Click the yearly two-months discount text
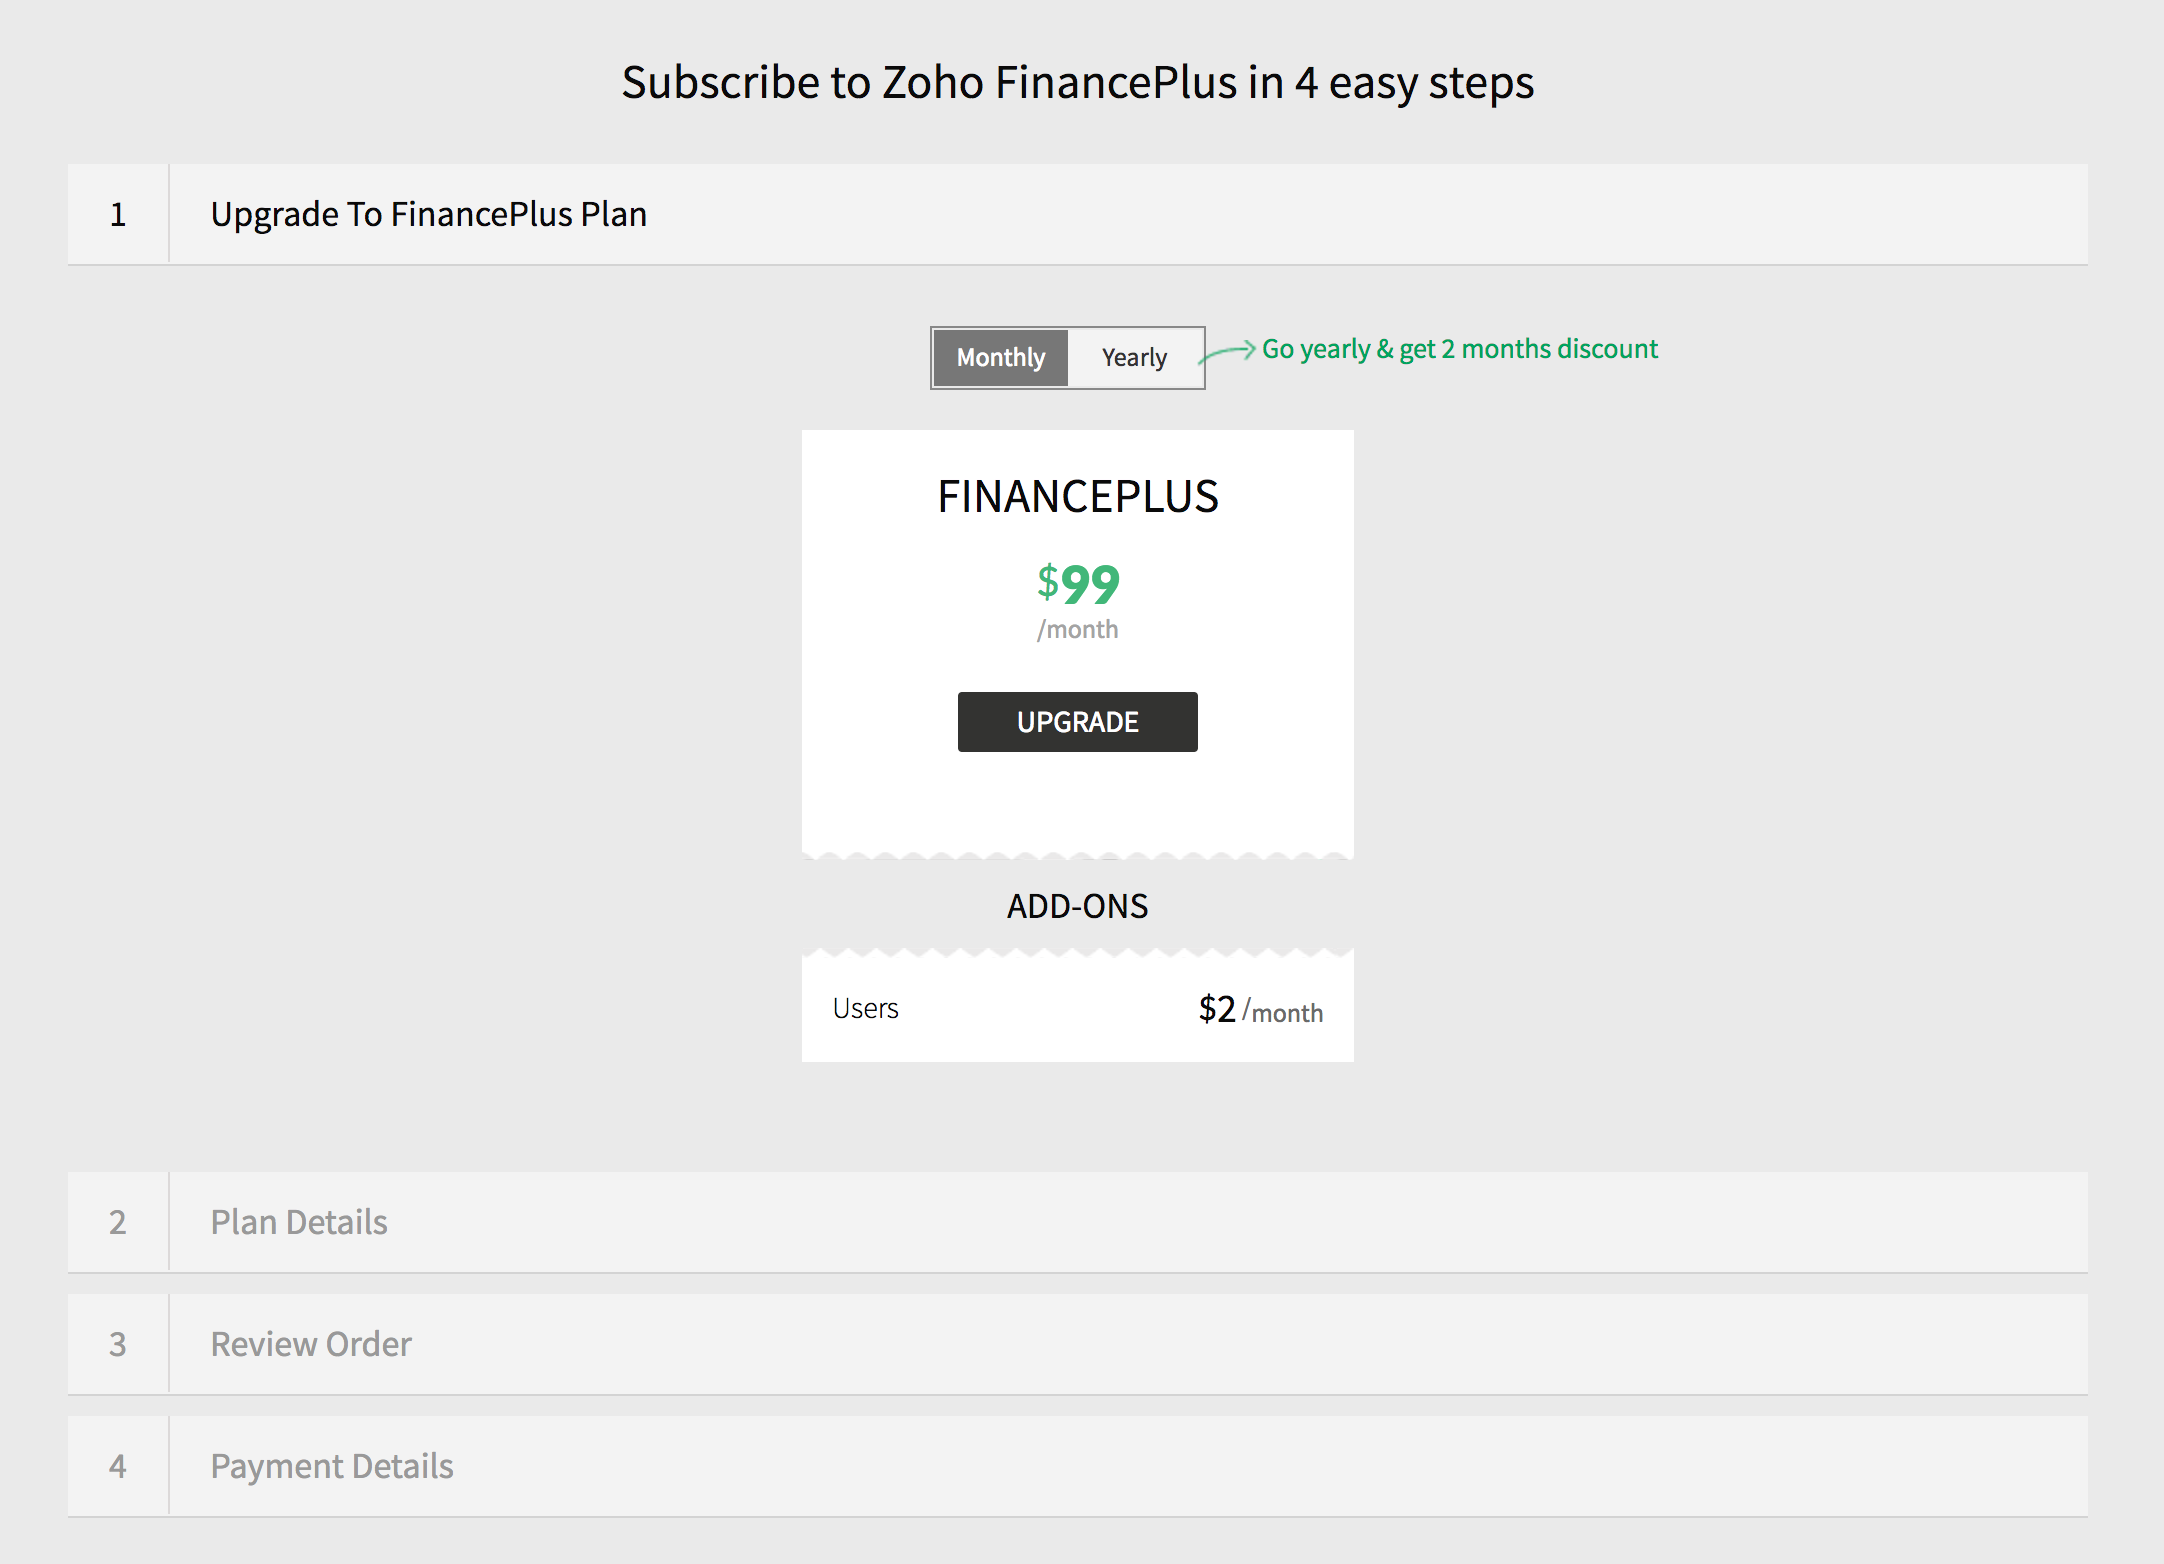 coord(1459,349)
